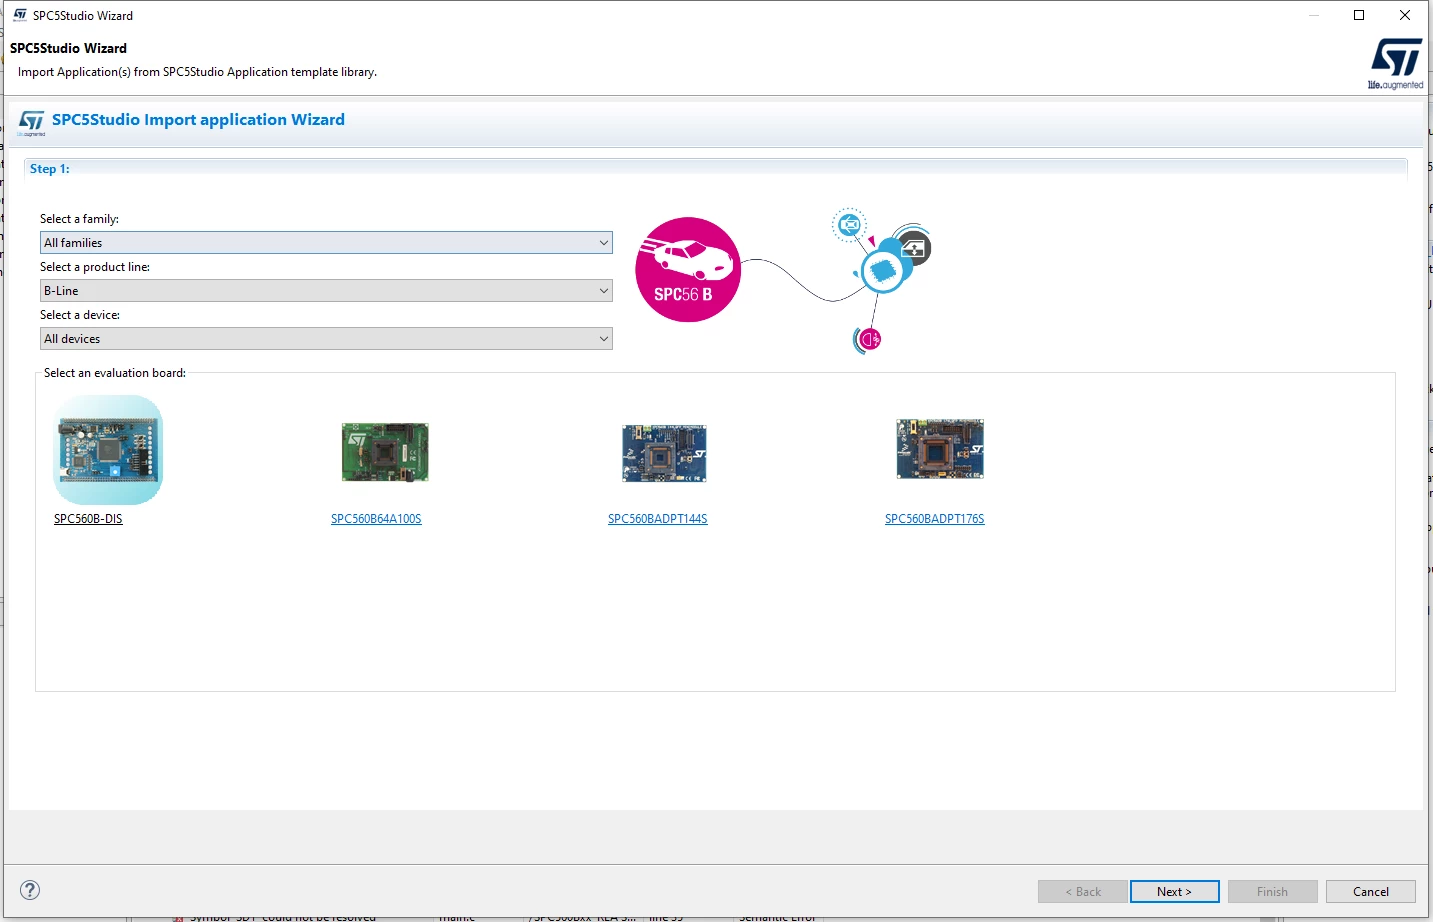1433x922 pixels.
Task: Click the dotted circle icon above the chip
Action: [x=849, y=225]
